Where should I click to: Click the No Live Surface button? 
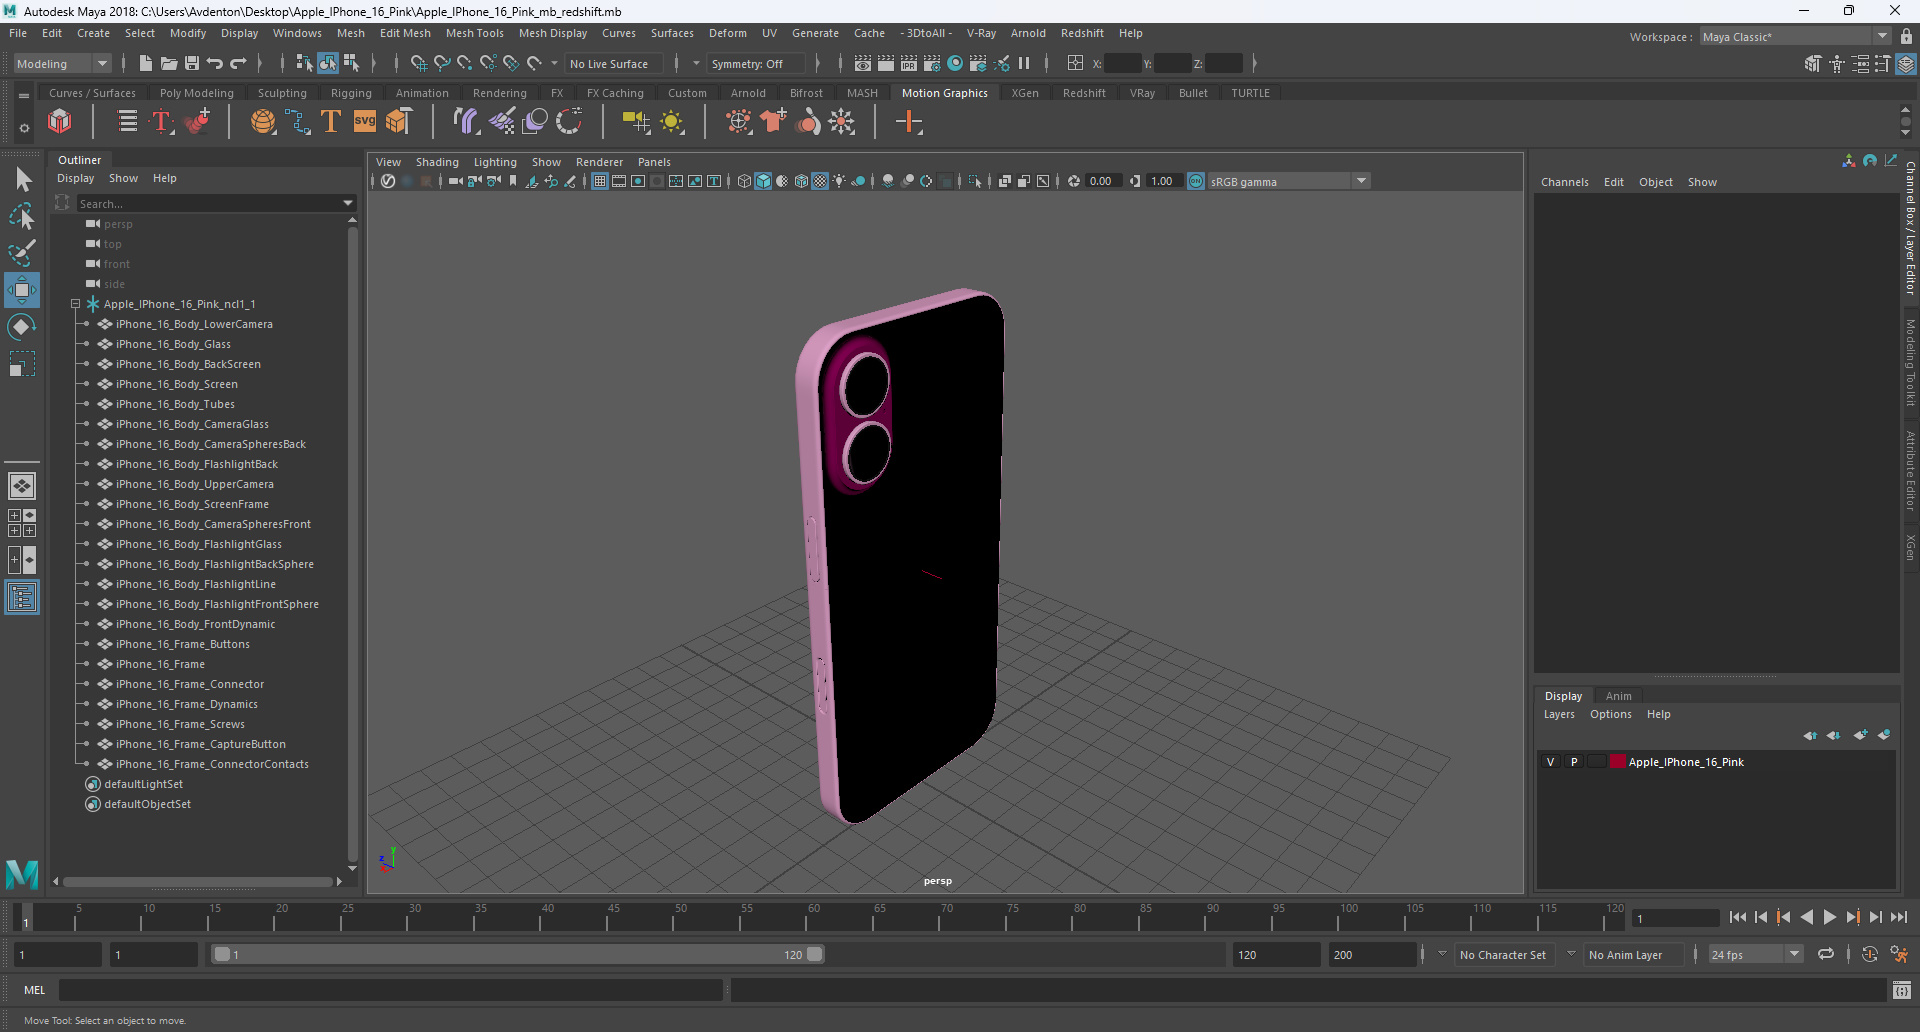[x=614, y=63]
